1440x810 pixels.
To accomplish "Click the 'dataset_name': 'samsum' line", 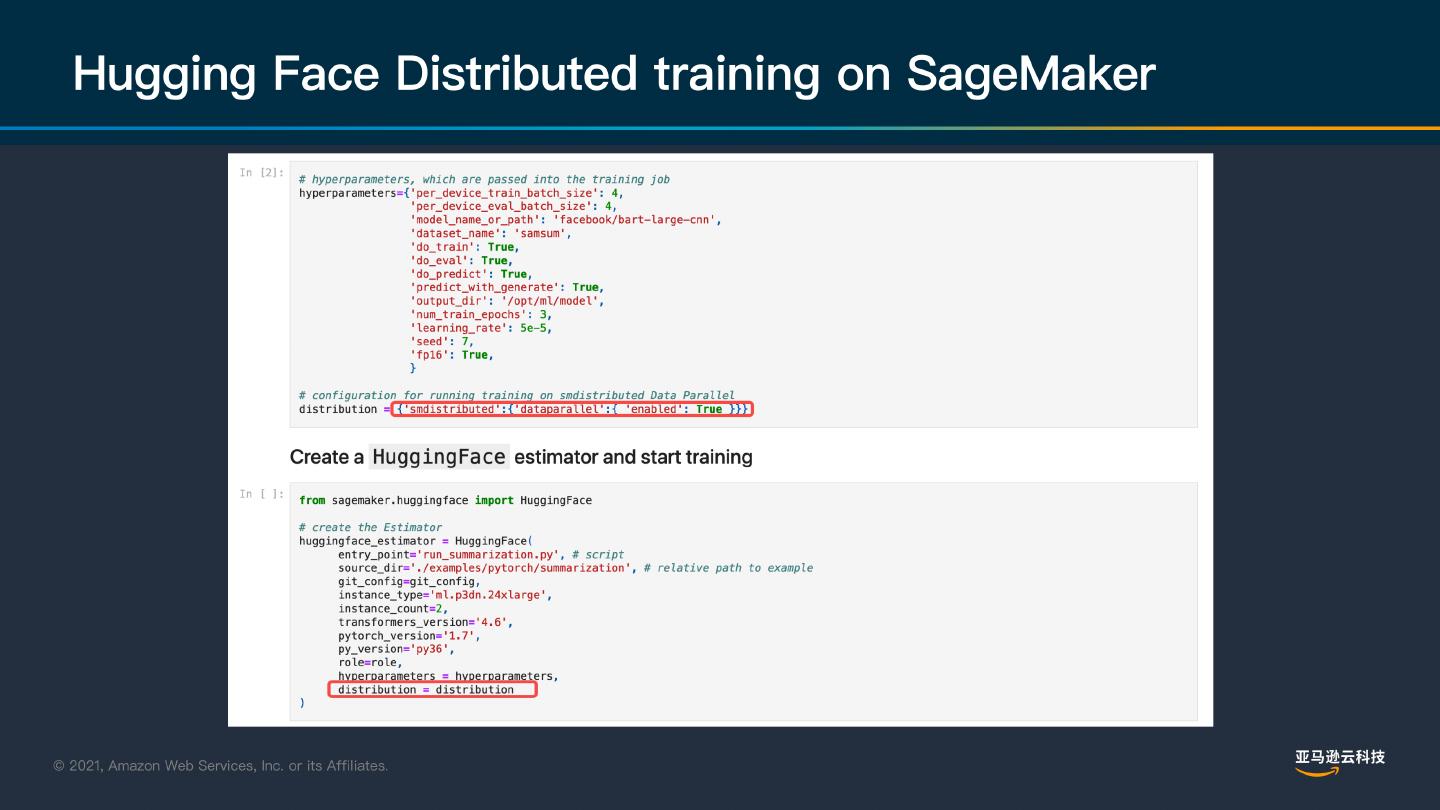I will pyautogui.click(x=491, y=233).
